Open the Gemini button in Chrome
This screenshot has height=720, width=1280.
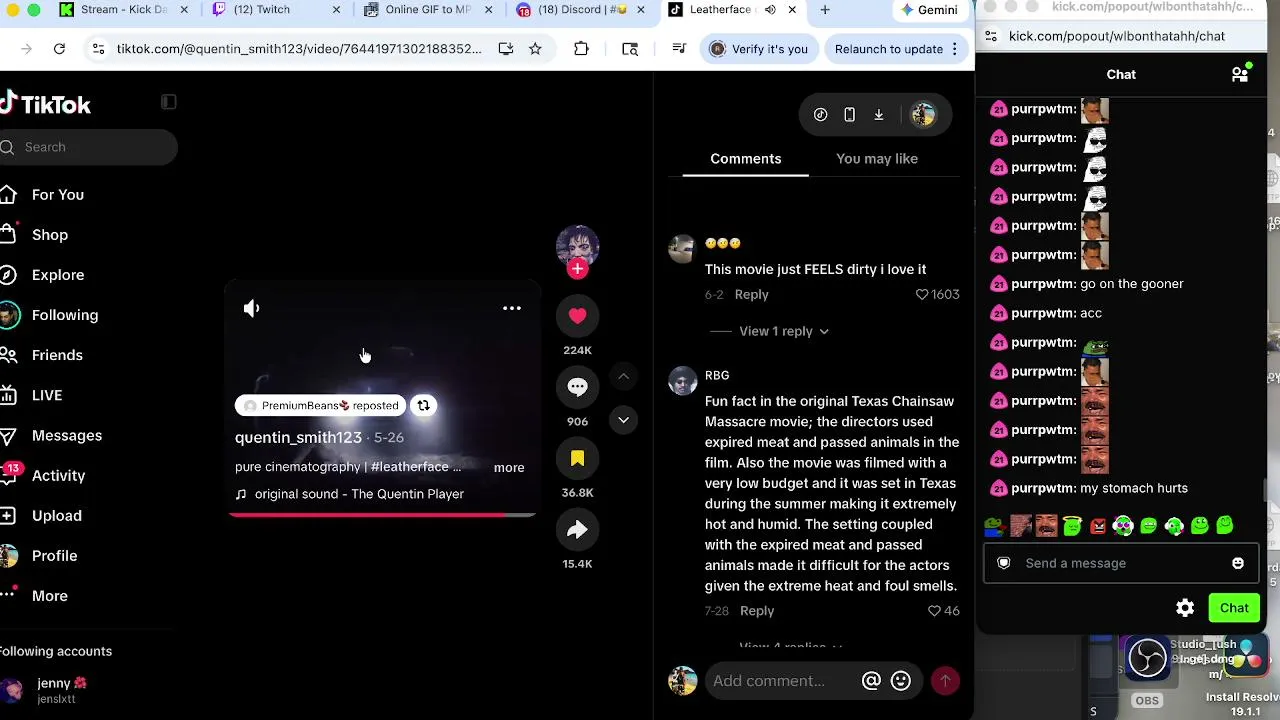pos(930,10)
